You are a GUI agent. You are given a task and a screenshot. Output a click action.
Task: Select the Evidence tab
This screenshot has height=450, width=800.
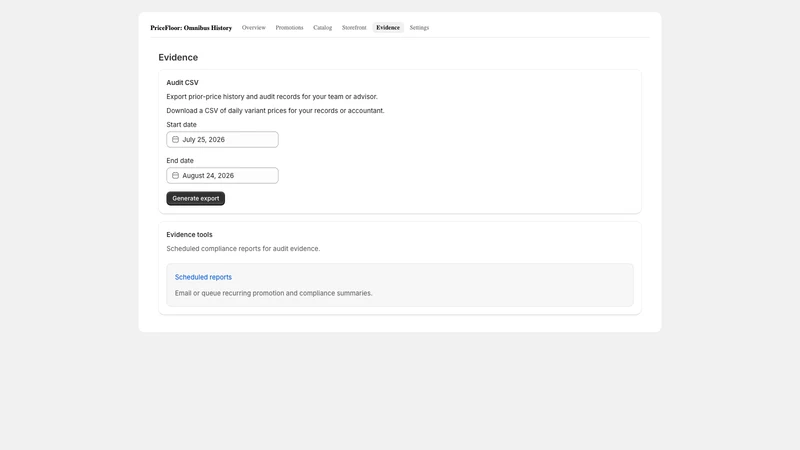click(388, 28)
